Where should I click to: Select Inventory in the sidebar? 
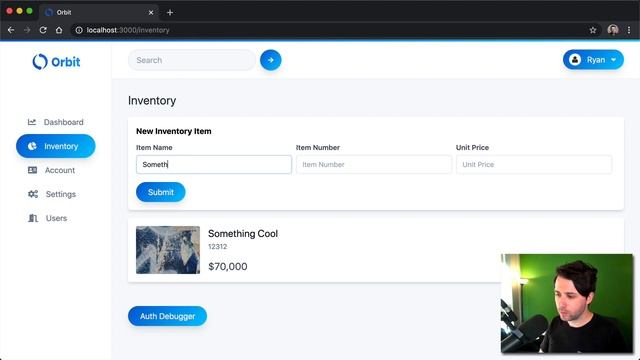[56, 146]
